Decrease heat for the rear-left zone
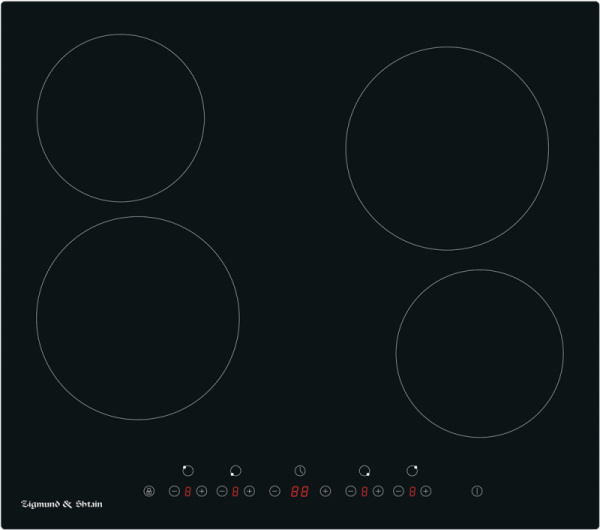 click(x=174, y=491)
